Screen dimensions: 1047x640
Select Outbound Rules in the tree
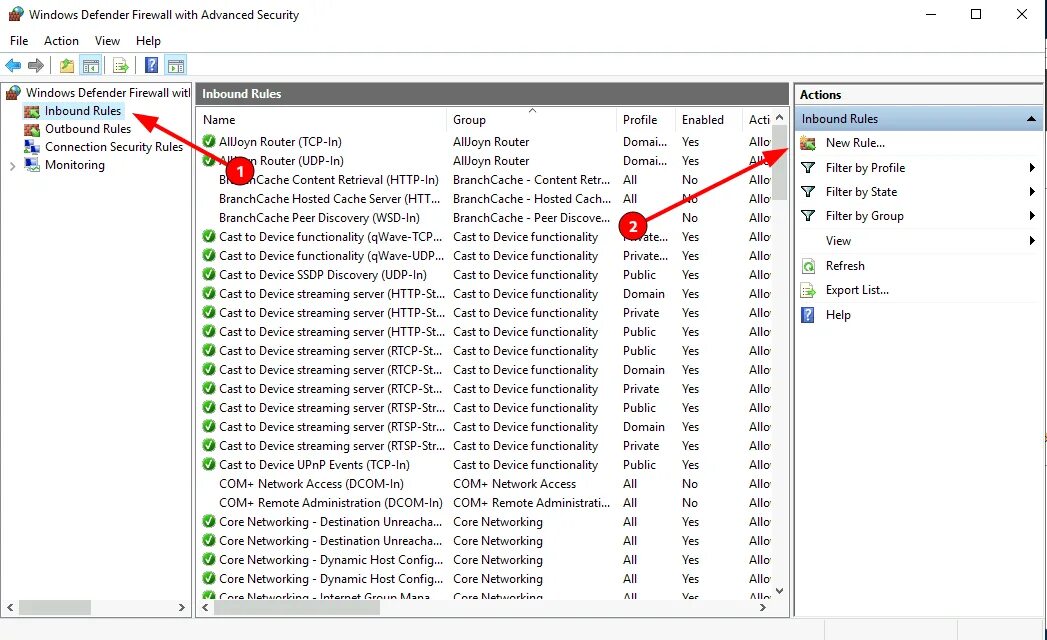[88, 129]
